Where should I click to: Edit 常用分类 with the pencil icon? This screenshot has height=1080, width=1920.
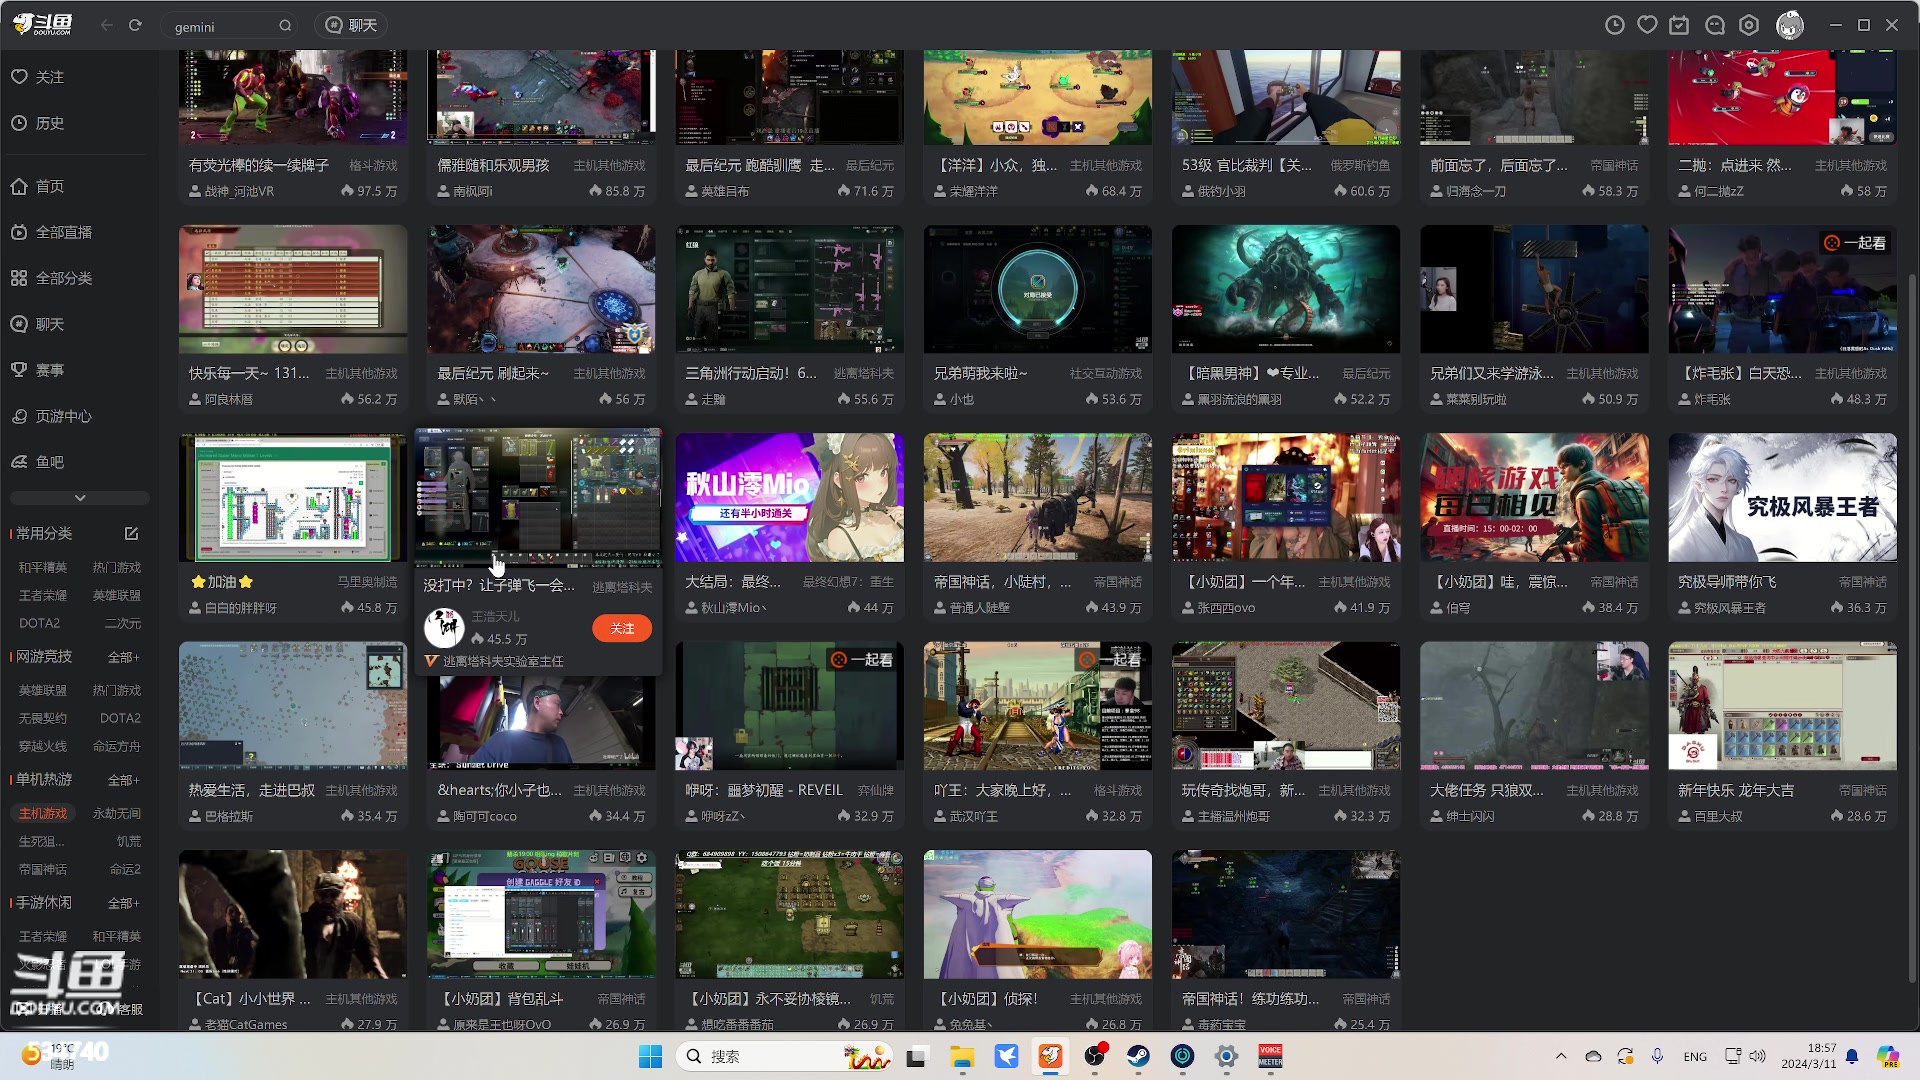coord(131,534)
